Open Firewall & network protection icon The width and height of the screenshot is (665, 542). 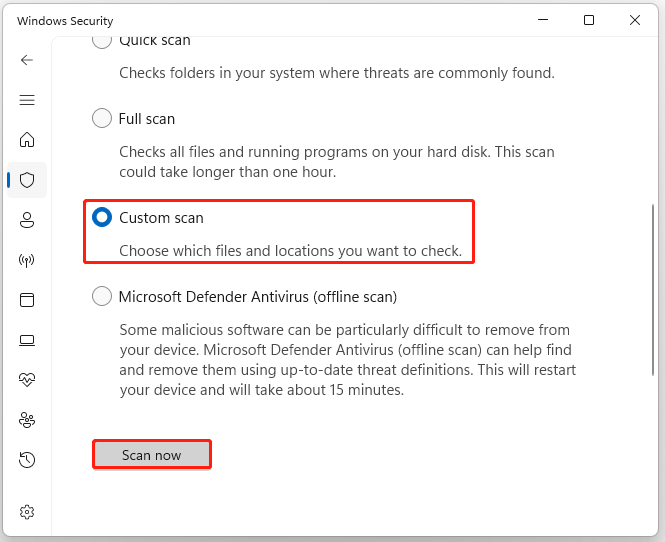point(27,260)
